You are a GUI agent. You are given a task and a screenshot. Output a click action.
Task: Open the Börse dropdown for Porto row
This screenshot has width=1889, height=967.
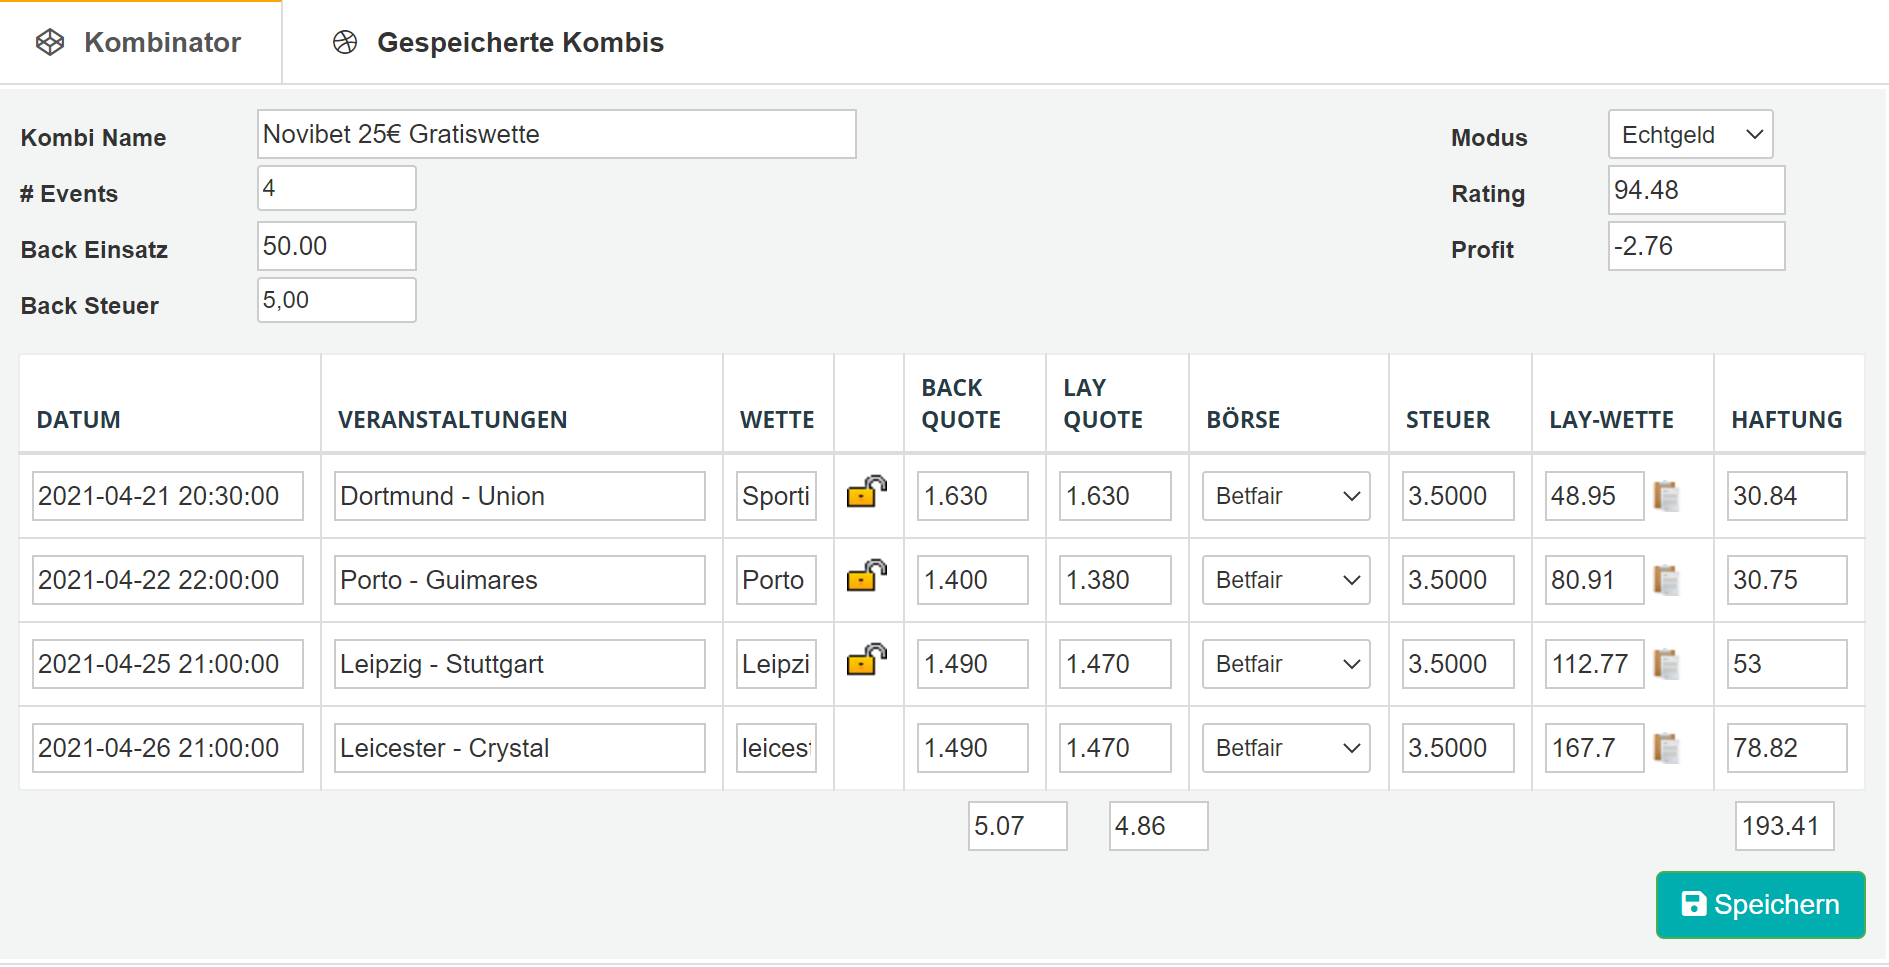point(1286,580)
